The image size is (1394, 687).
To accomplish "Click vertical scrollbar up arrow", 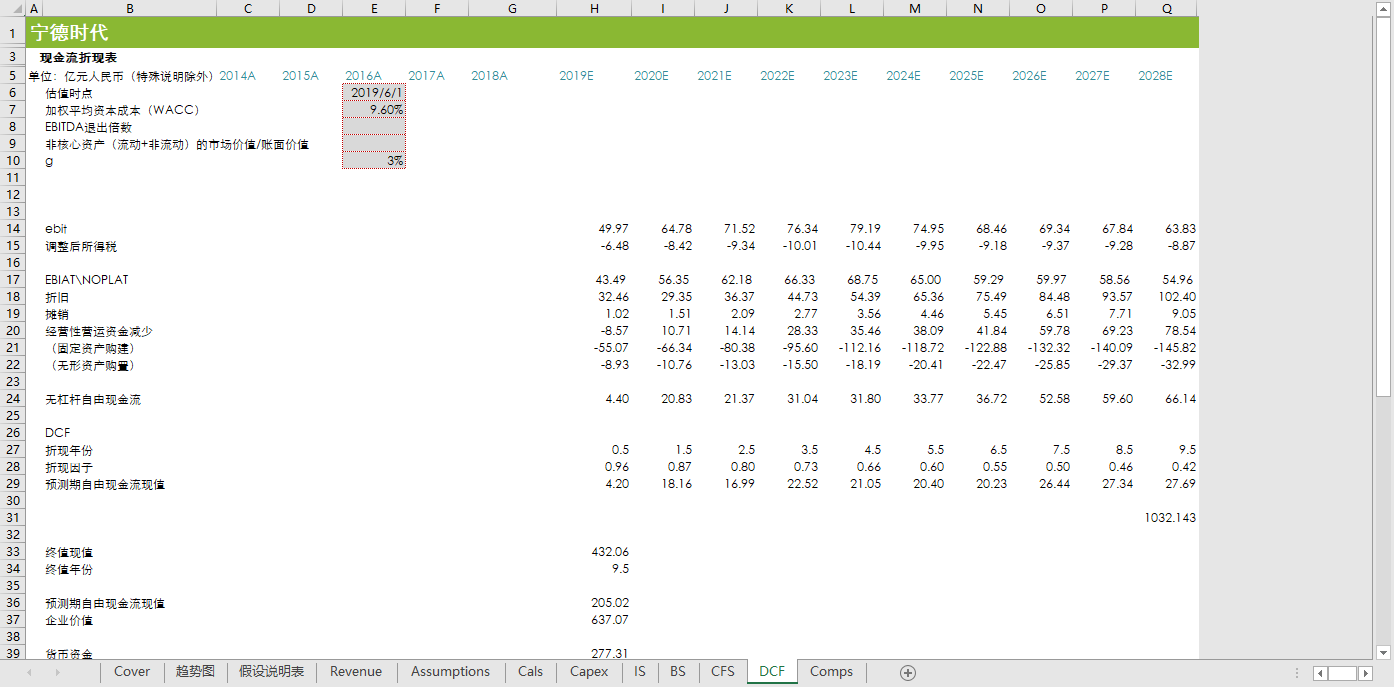I will click(x=1384, y=8).
